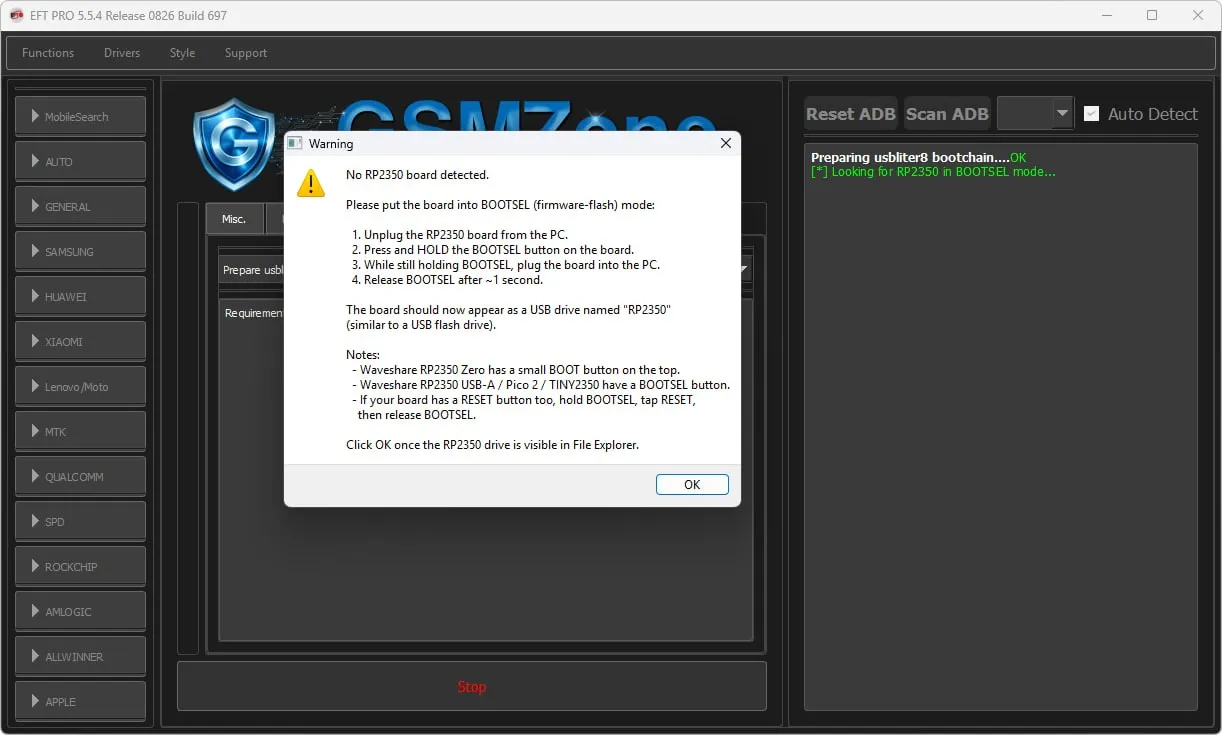Confirm the warning with OK
The width and height of the screenshot is (1222, 735).
[x=692, y=484]
